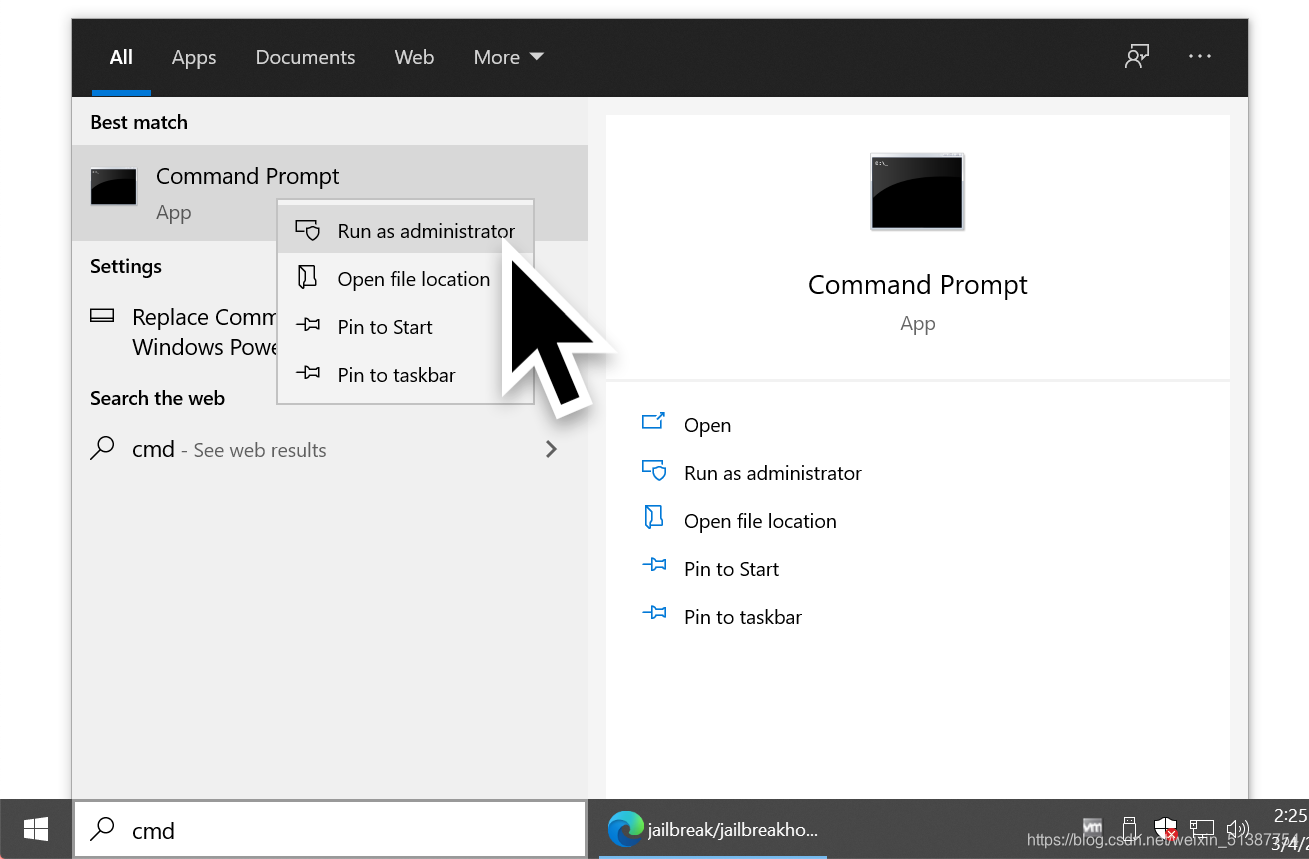Click shield icon in preview pane
Image resolution: width=1309 pixels, height=859 pixels.
click(654, 470)
